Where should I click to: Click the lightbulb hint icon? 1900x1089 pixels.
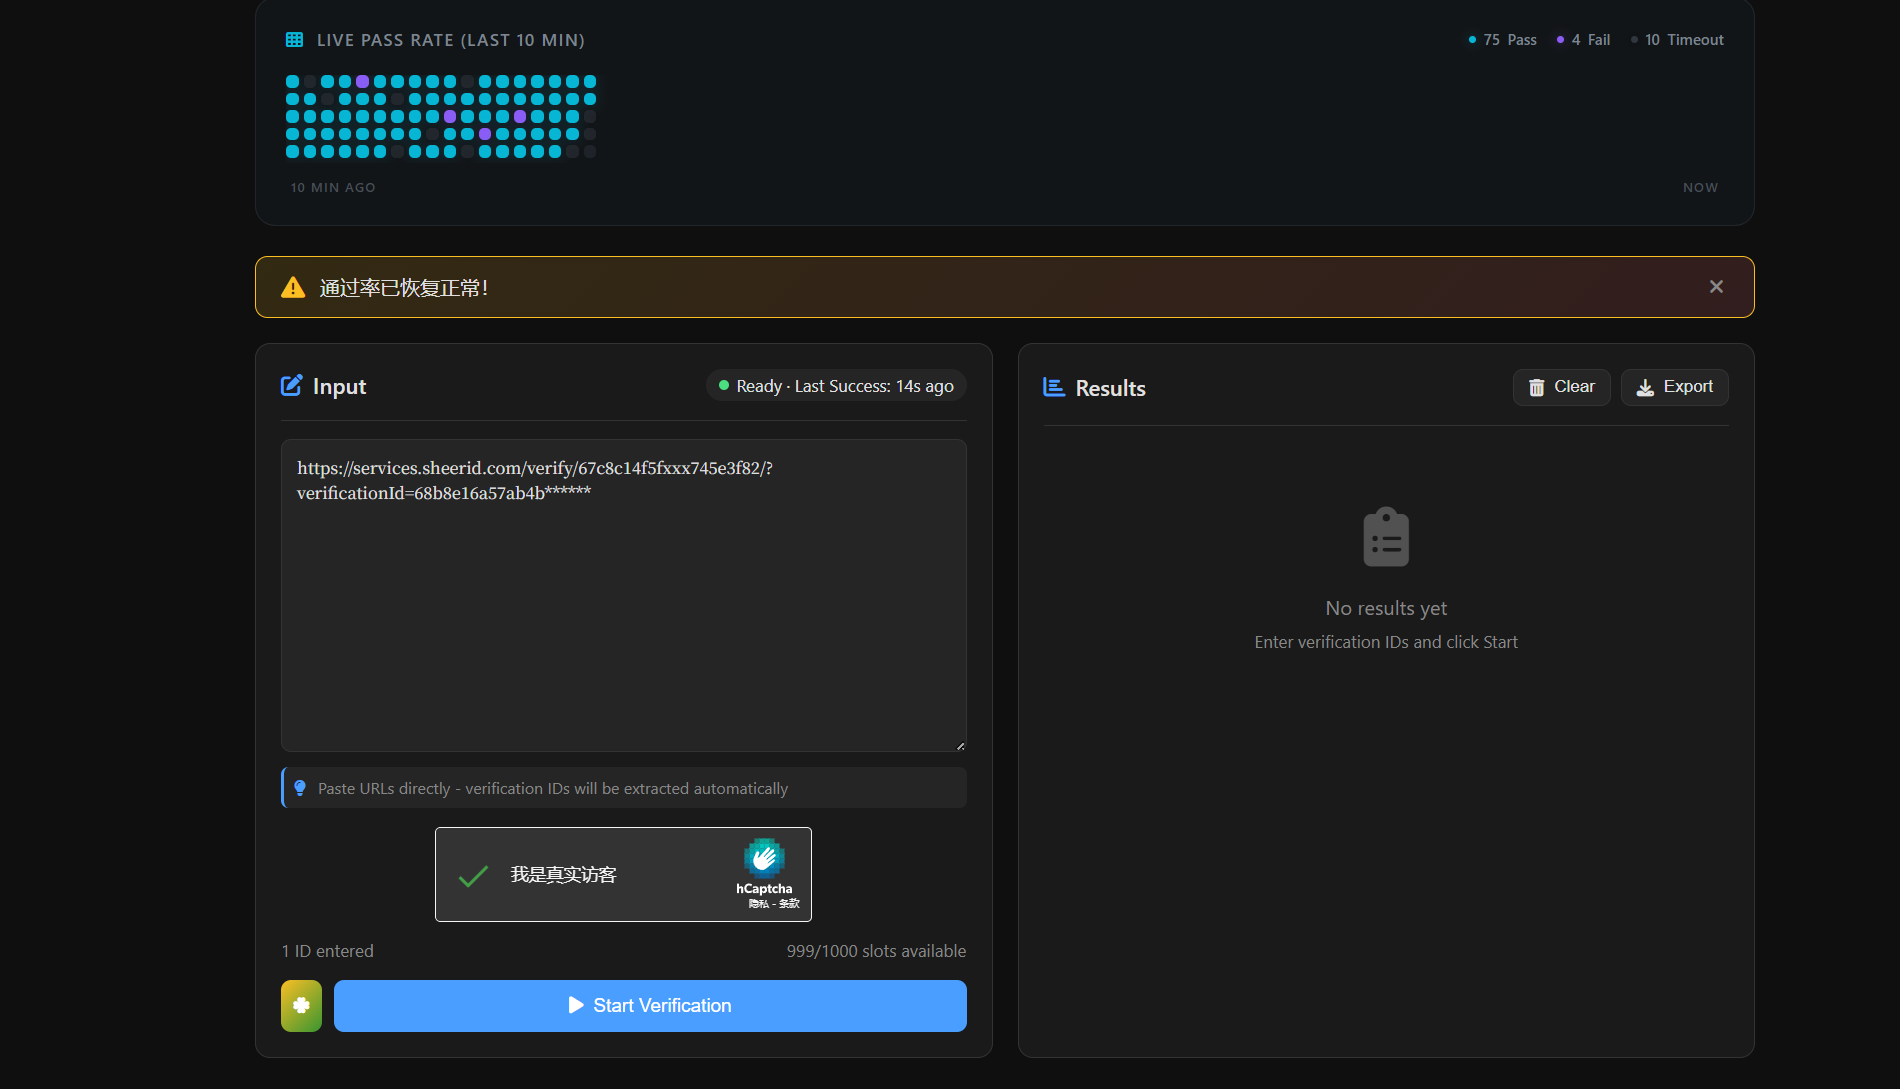[x=300, y=788]
